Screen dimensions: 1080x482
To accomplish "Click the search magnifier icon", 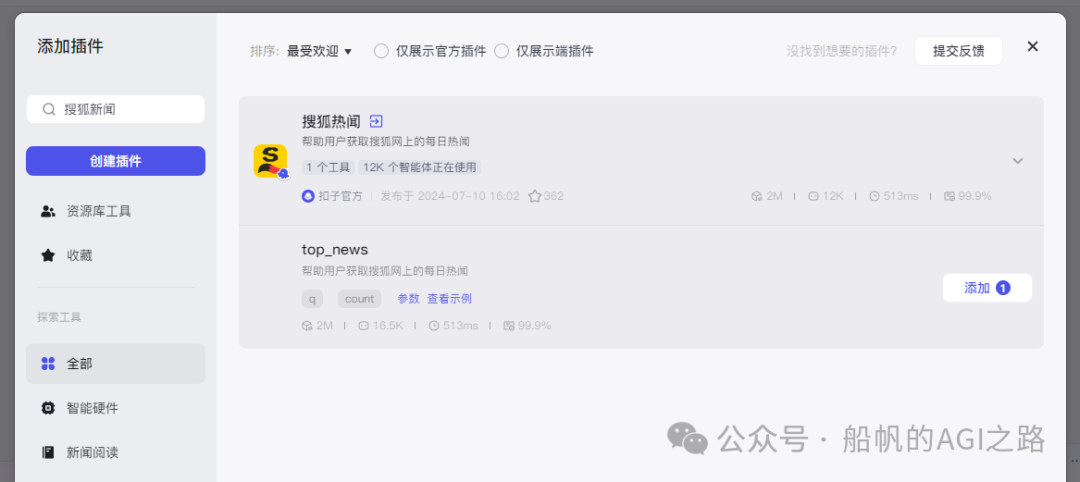I will 48,109.
